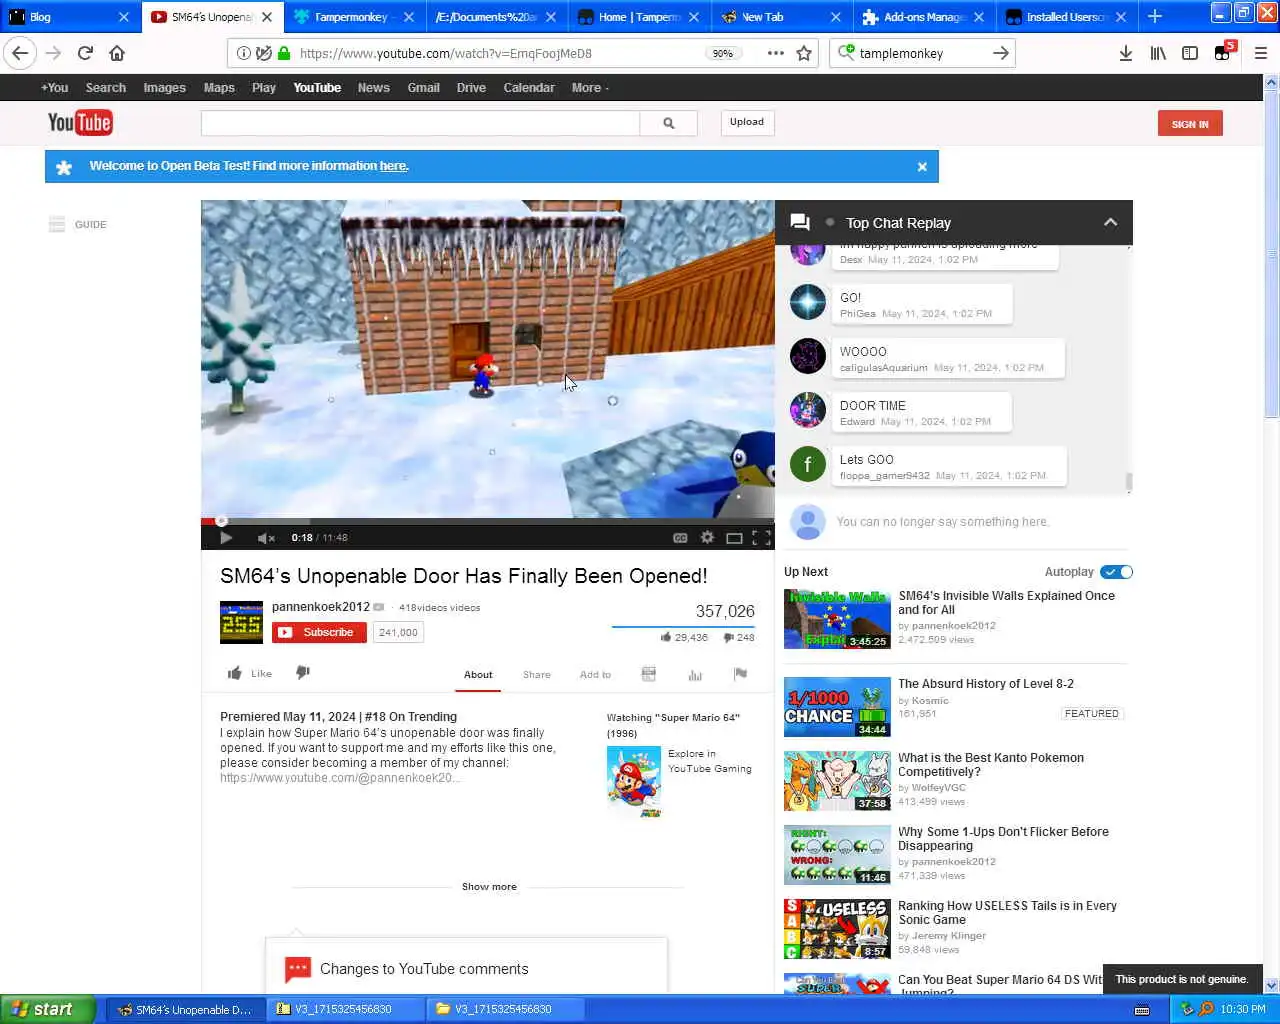This screenshot has height=1024, width=1280.
Task: Select the Add to tab
Action: (595, 675)
